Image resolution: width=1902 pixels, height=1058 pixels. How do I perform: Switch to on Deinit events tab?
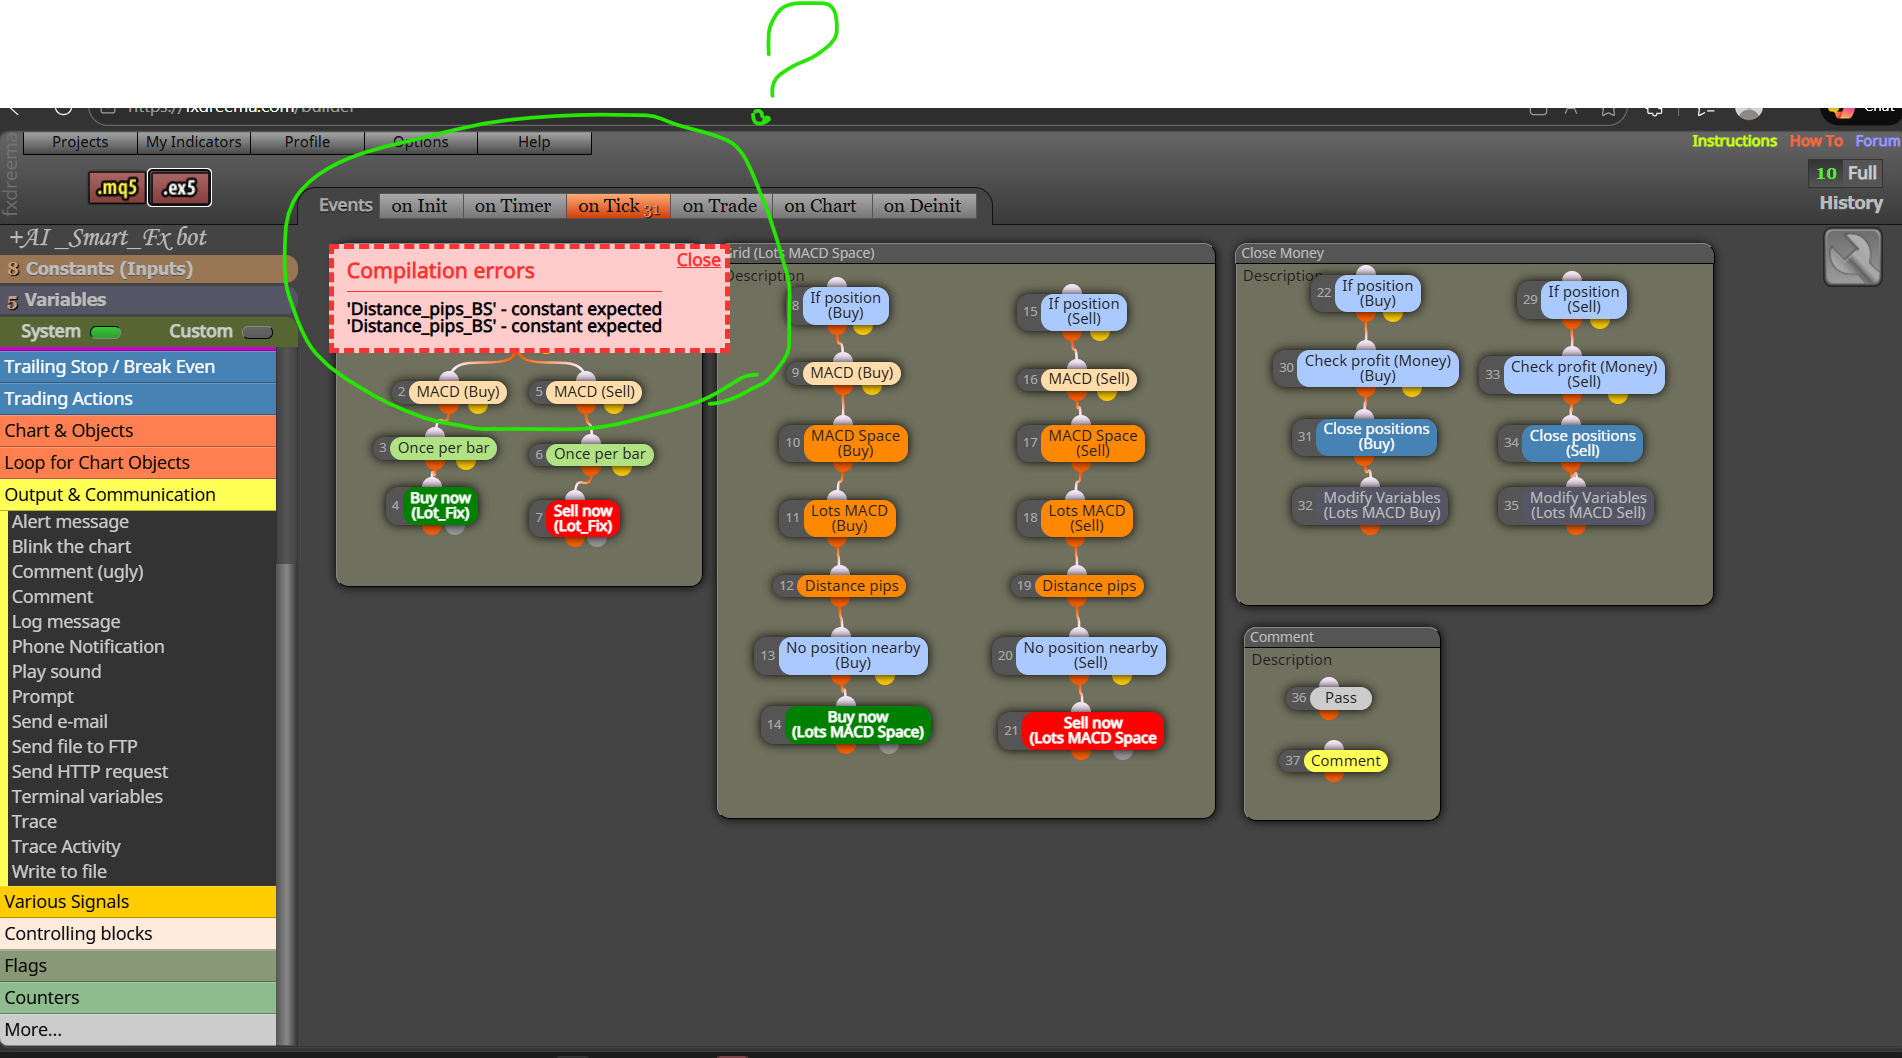922,206
